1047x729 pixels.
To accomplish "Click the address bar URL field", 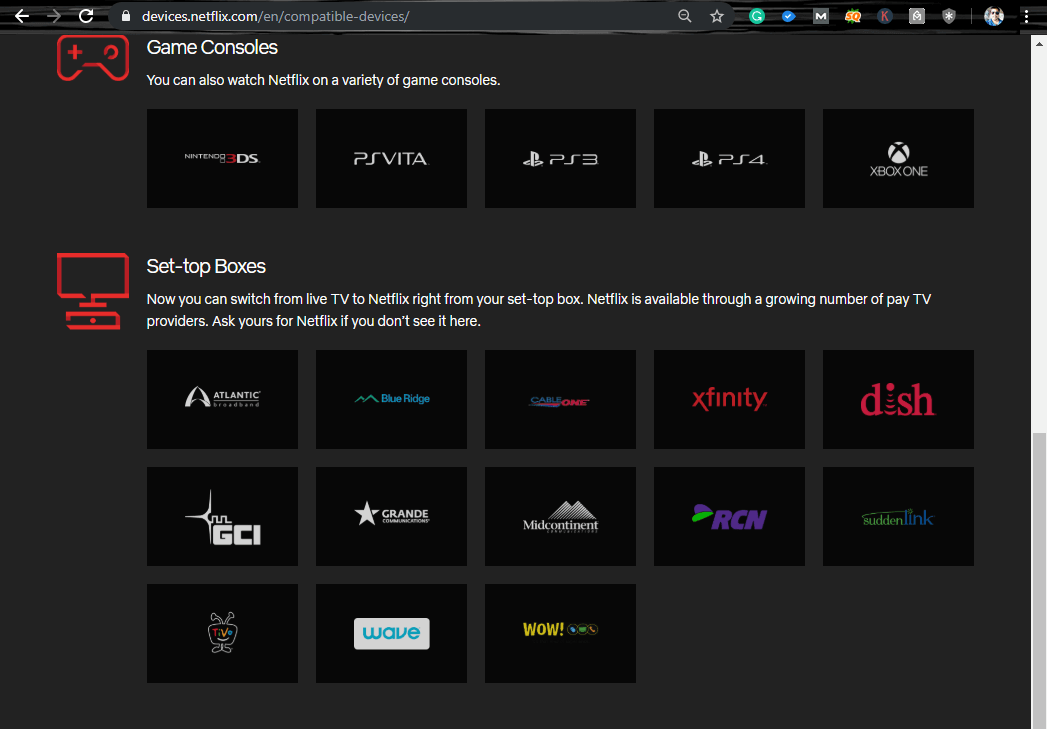I will coord(300,16).
